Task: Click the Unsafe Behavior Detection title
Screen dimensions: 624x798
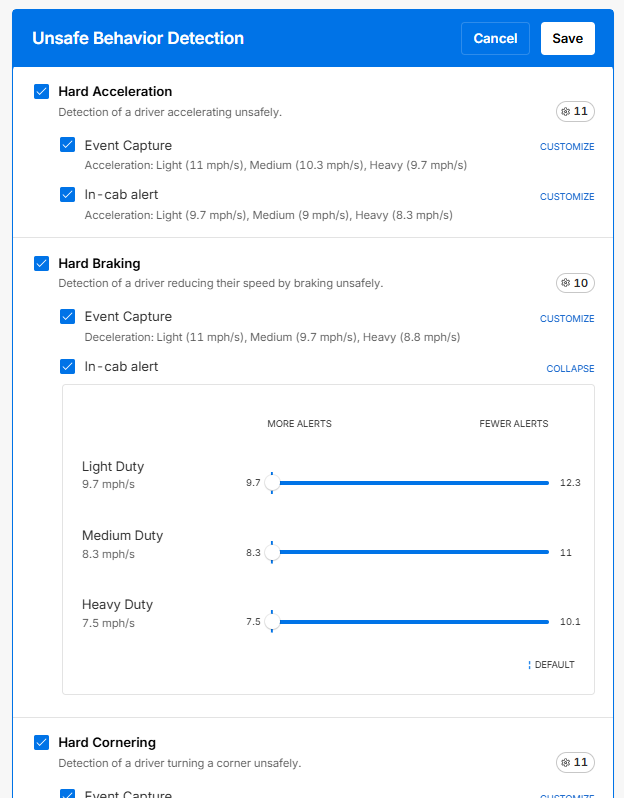Action: click(138, 38)
